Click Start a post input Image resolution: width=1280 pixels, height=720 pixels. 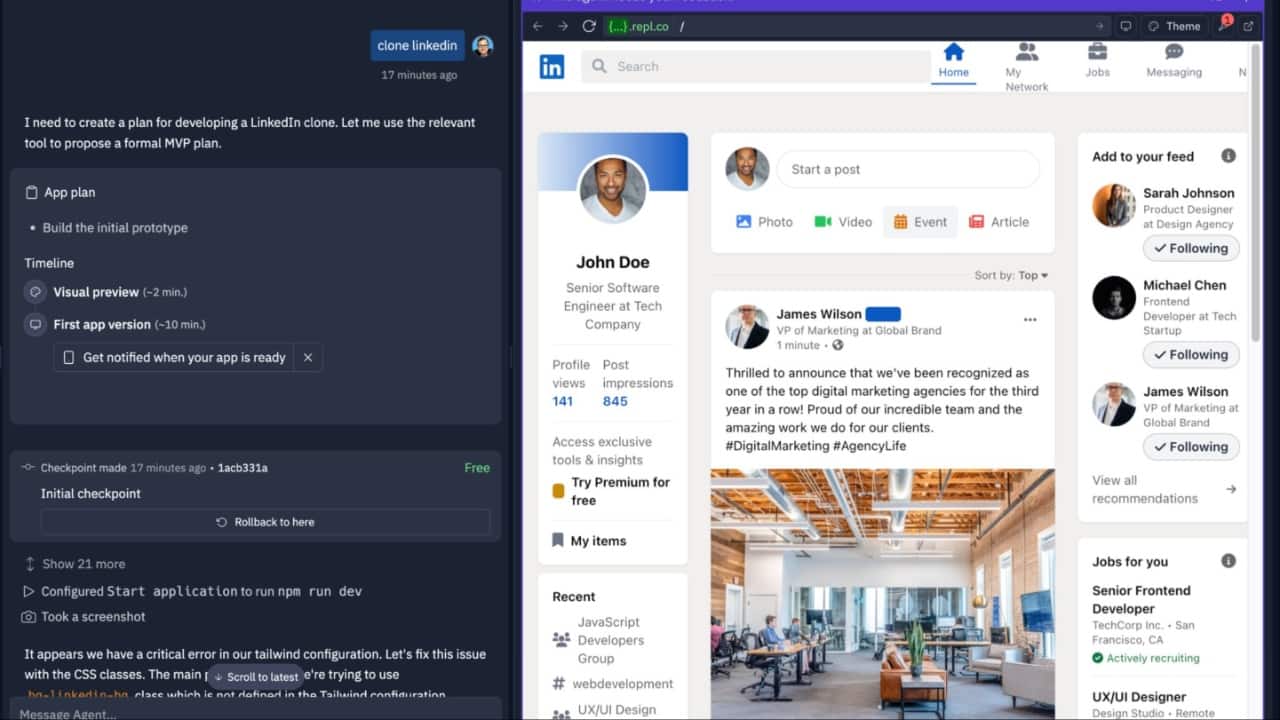(x=908, y=169)
